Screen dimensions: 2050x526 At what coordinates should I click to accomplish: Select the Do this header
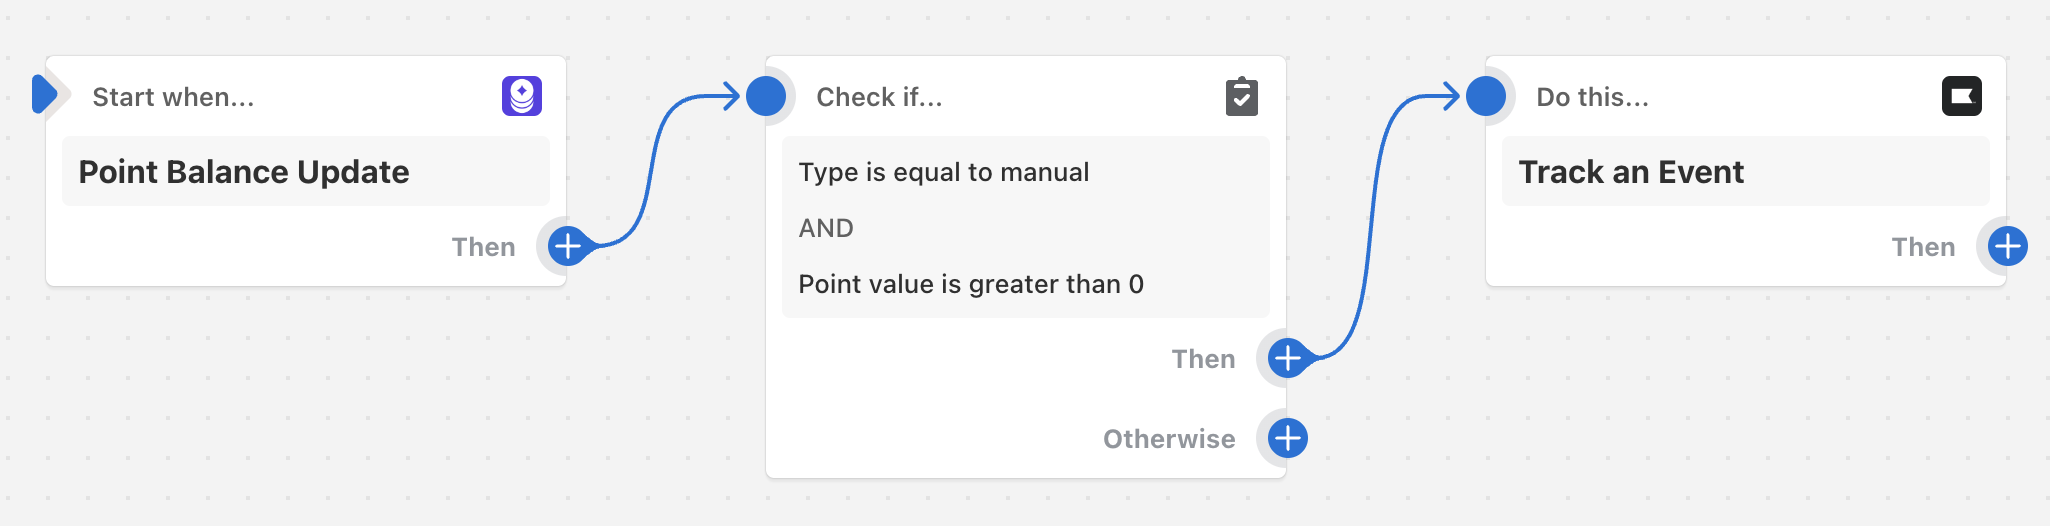1592,97
